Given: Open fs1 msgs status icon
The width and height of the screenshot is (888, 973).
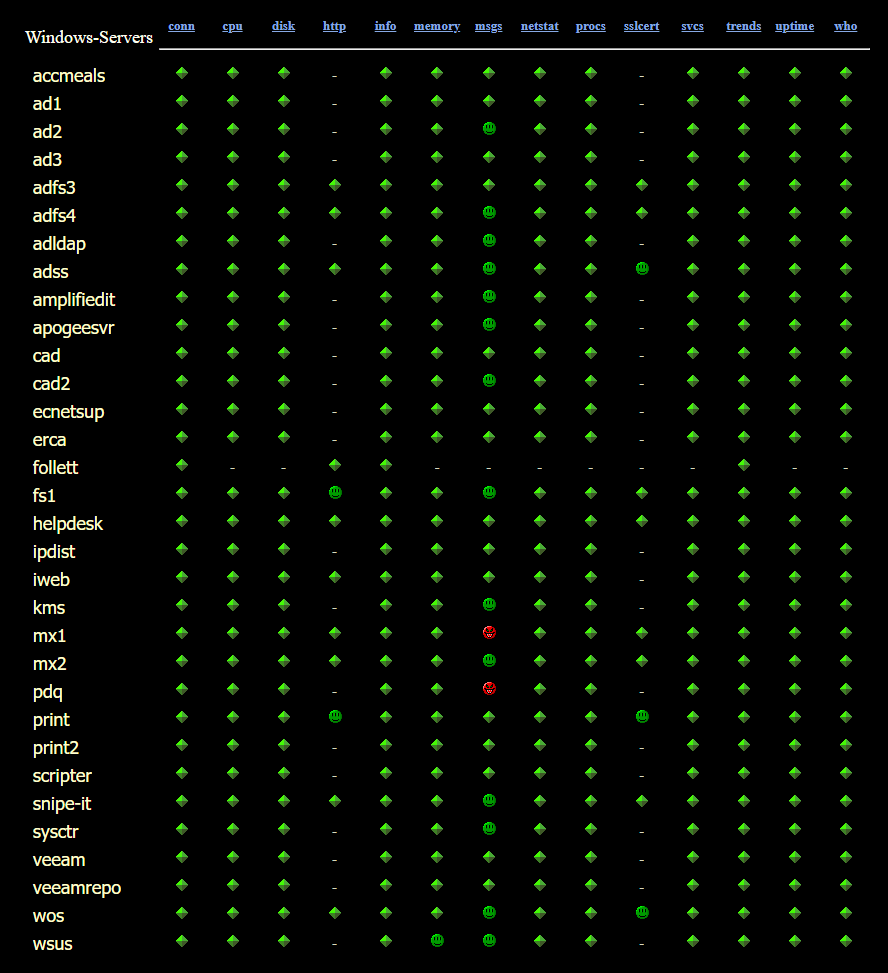Looking at the screenshot, I should click(489, 493).
